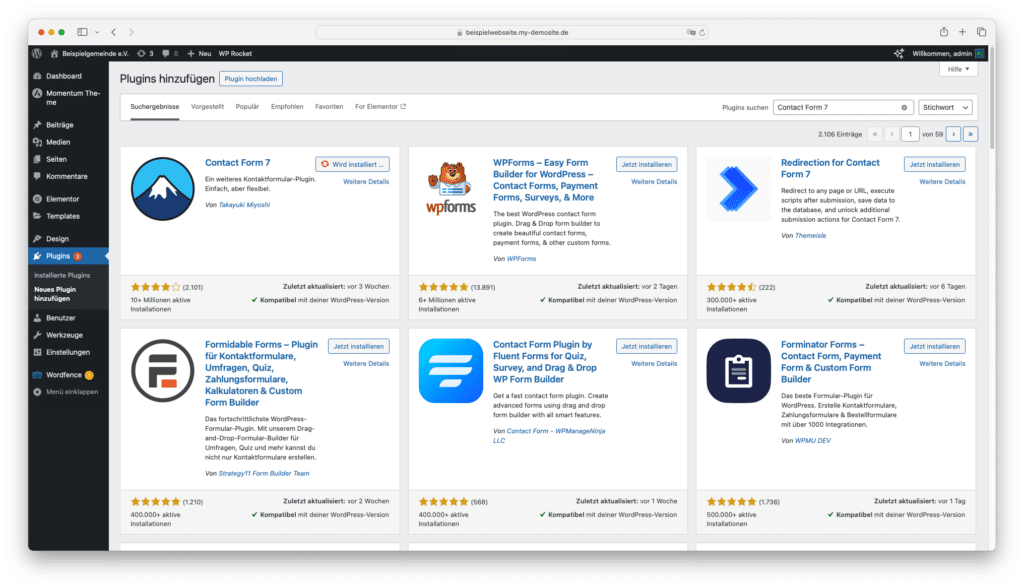Open the Contact Form 7 plugin title
Image resolution: width=1024 pixels, height=588 pixels.
pos(237,163)
